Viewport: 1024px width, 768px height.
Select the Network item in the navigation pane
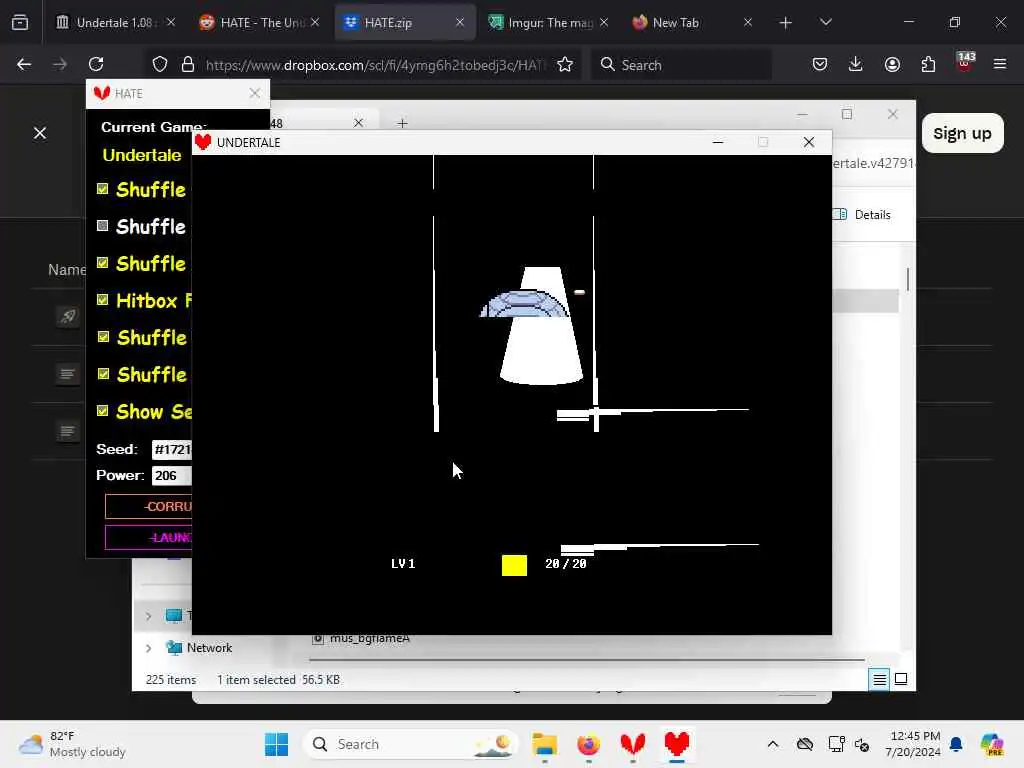click(209, 648)
